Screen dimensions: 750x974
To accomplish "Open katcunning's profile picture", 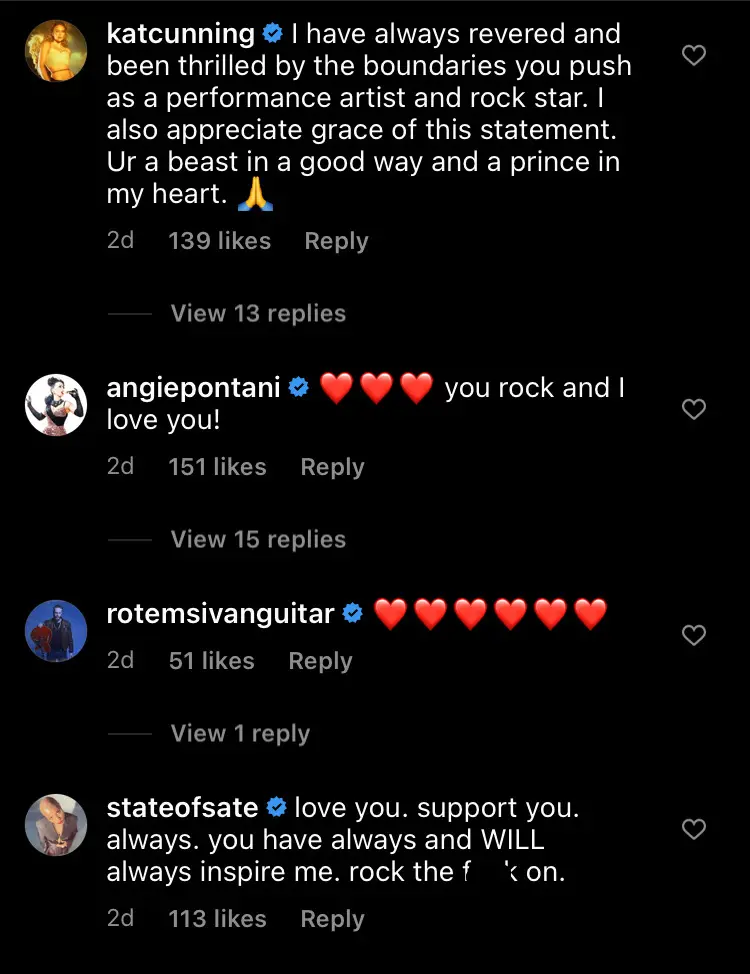I will 56,55.
